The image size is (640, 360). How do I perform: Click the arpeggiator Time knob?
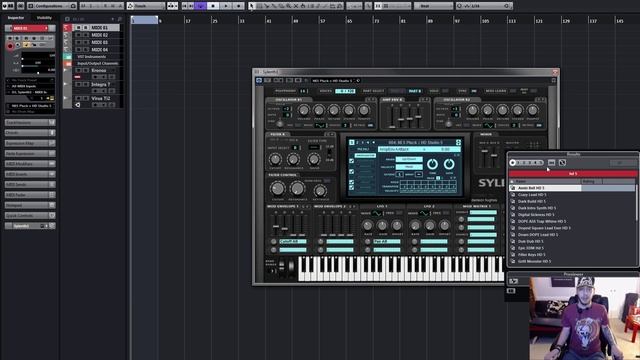point(432,164)
